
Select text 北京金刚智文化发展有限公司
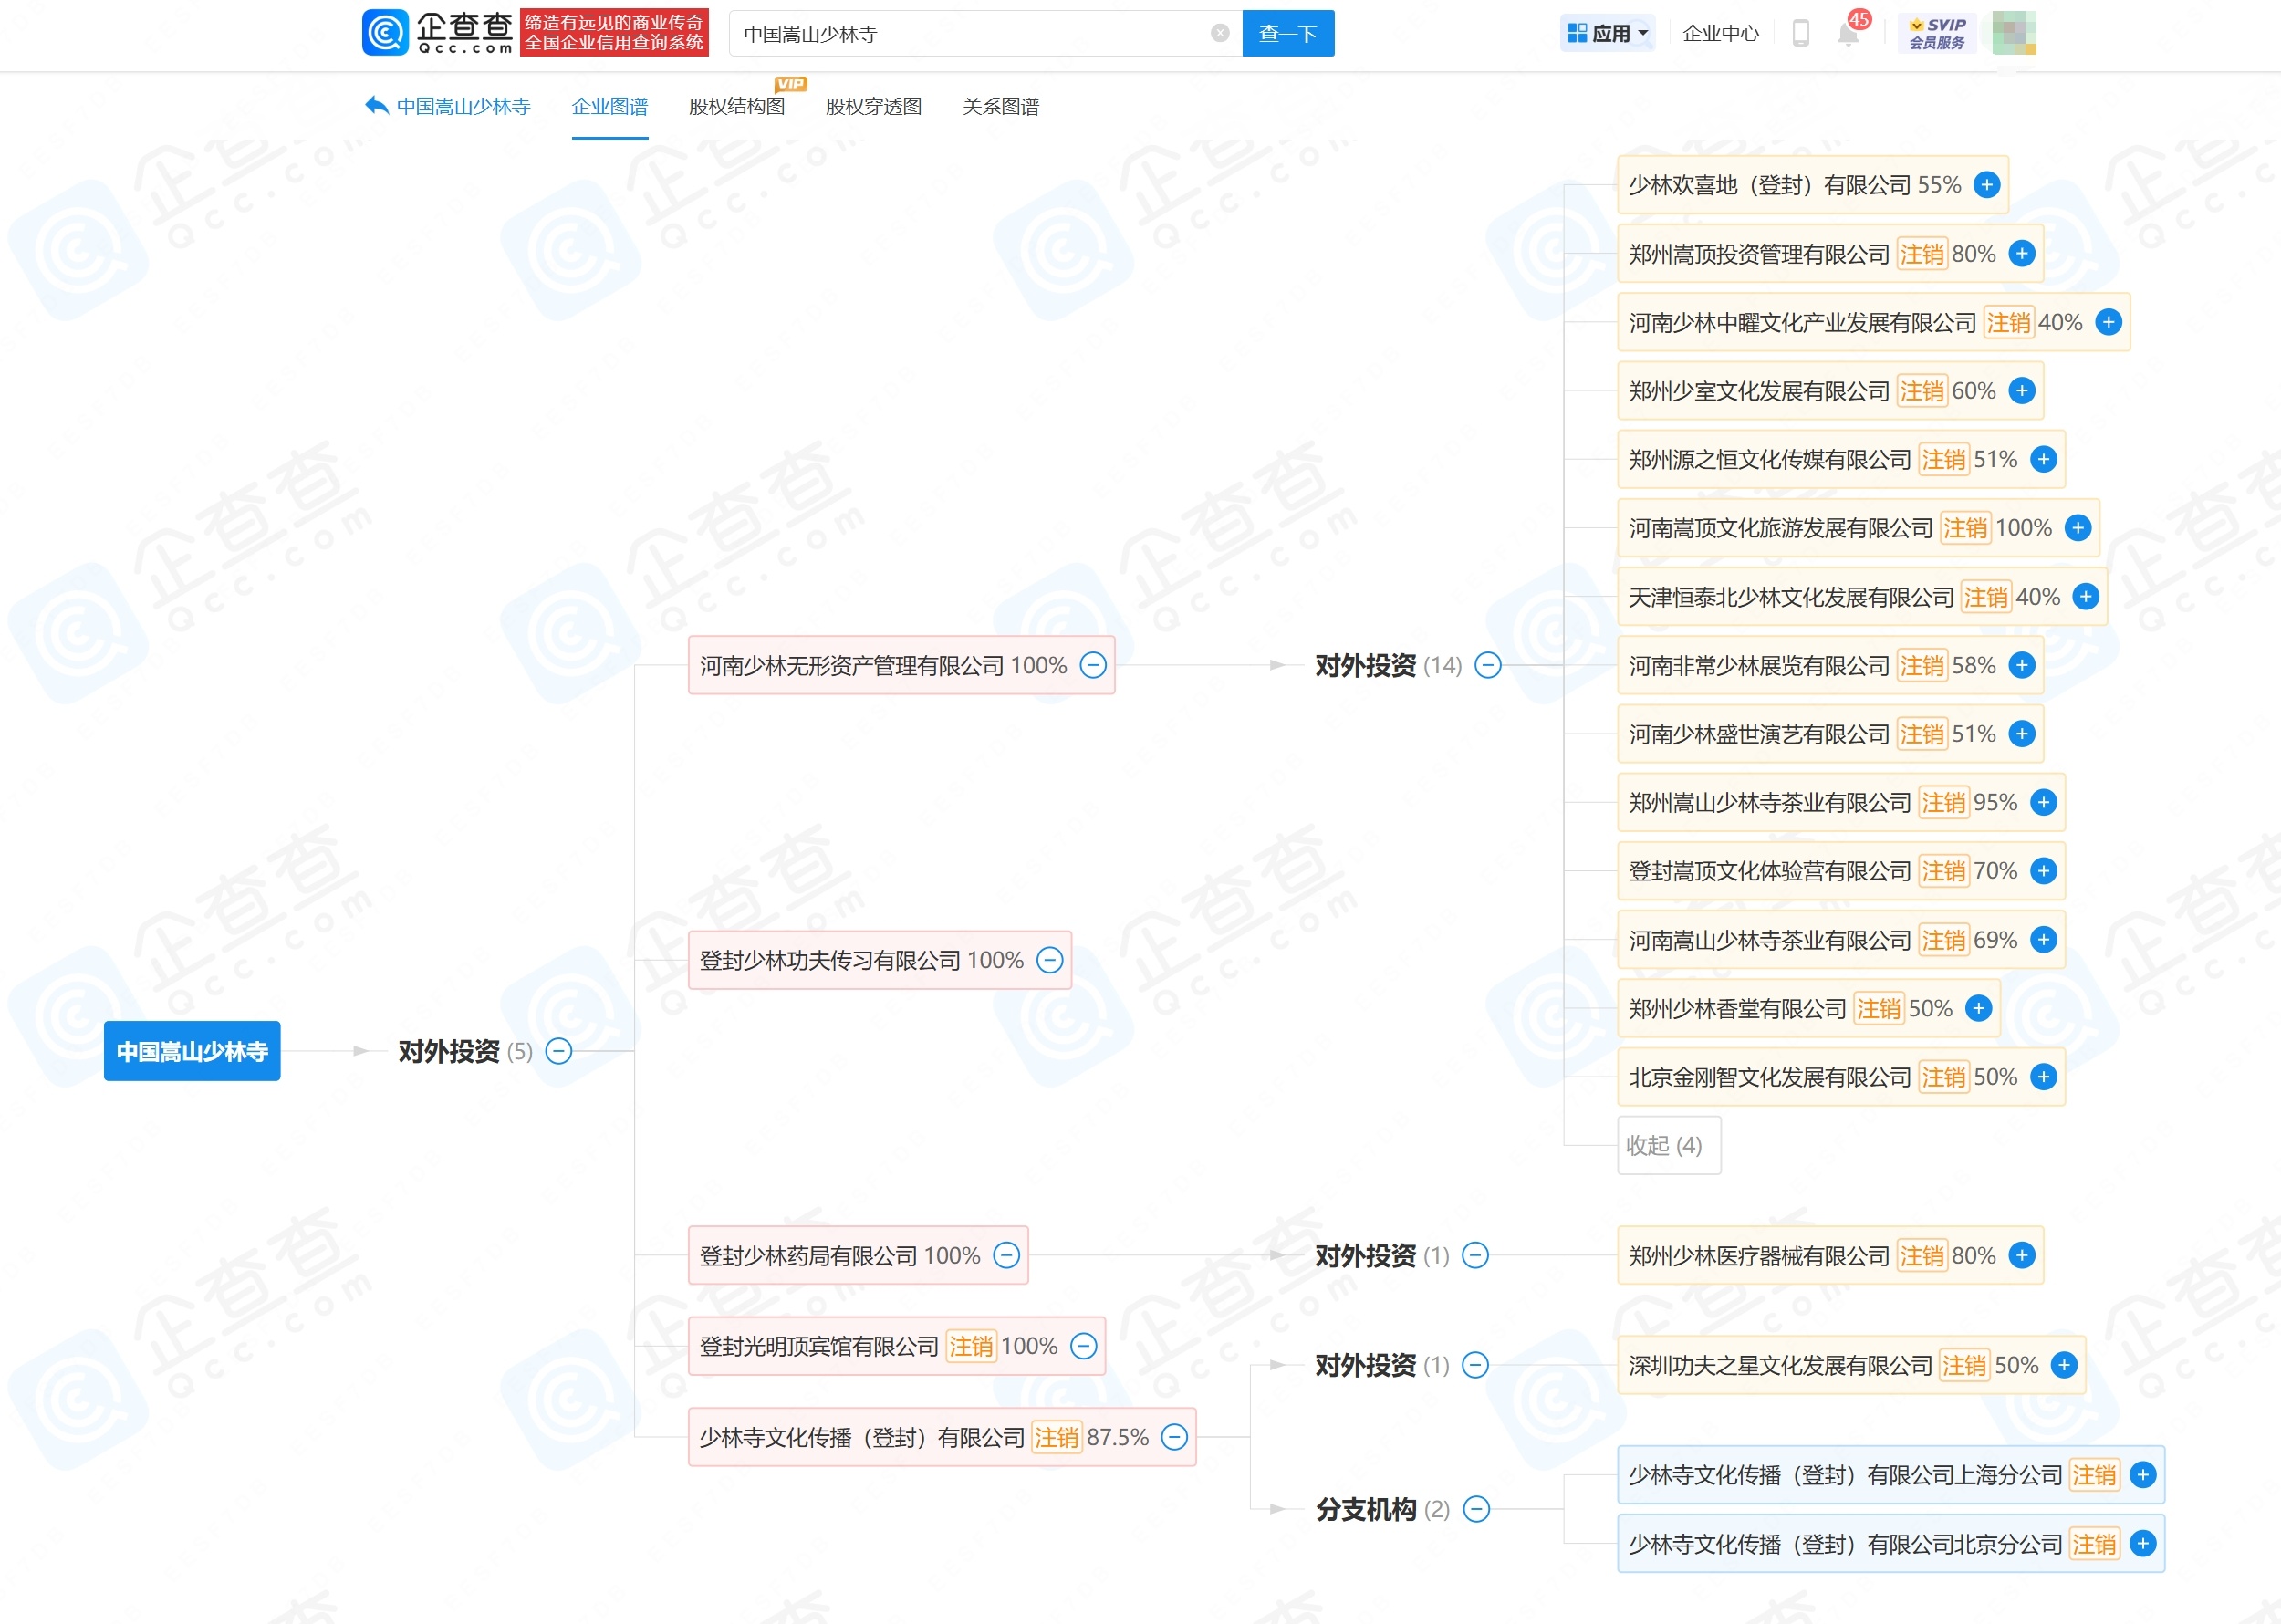(1770, 1077)
